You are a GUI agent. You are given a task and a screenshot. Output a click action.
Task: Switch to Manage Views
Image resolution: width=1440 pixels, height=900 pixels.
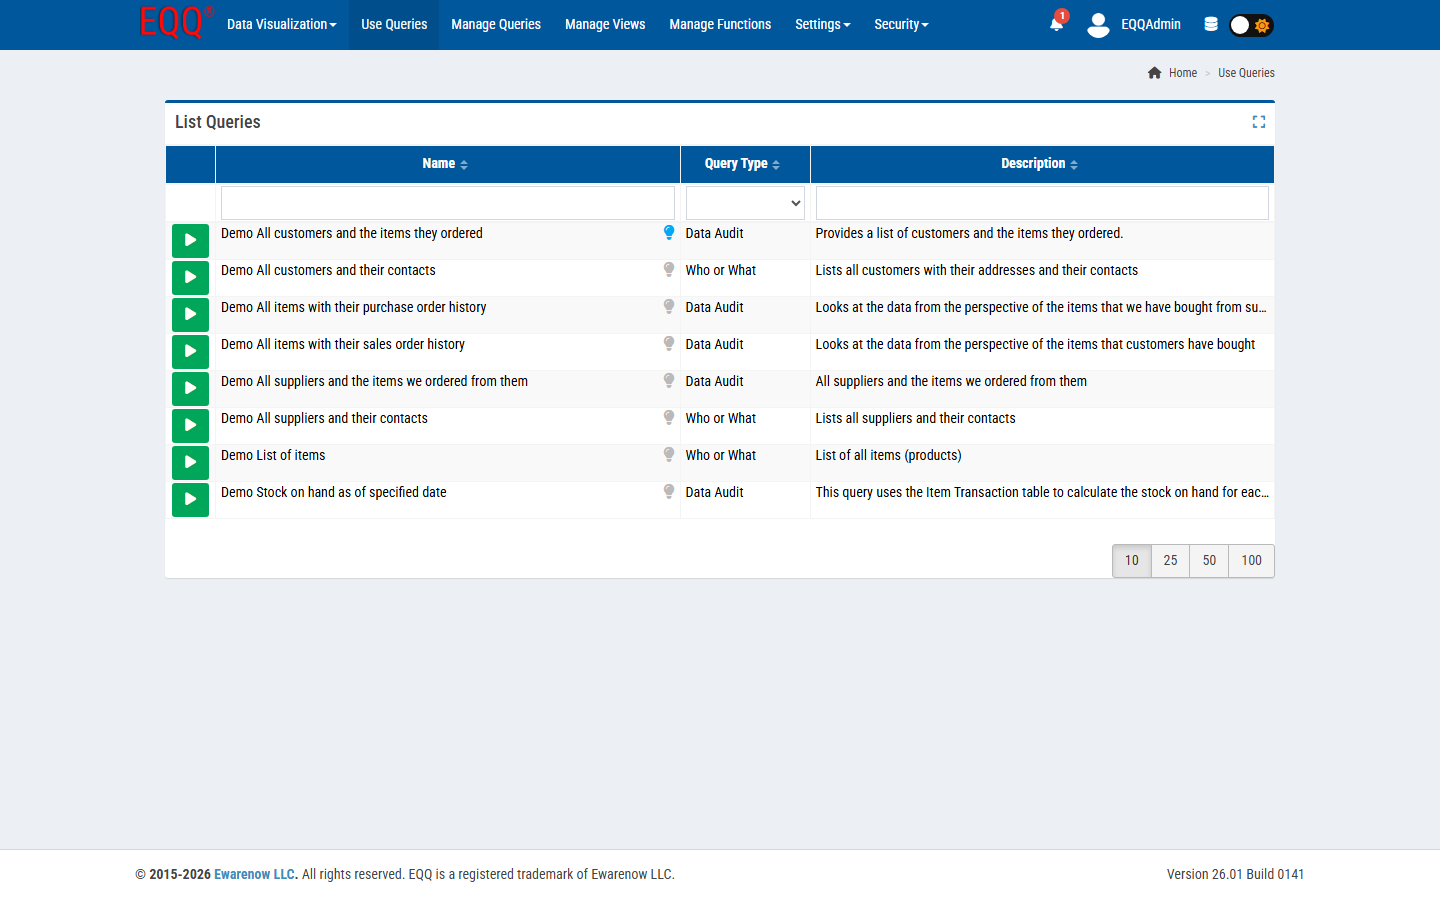[604, 24]
